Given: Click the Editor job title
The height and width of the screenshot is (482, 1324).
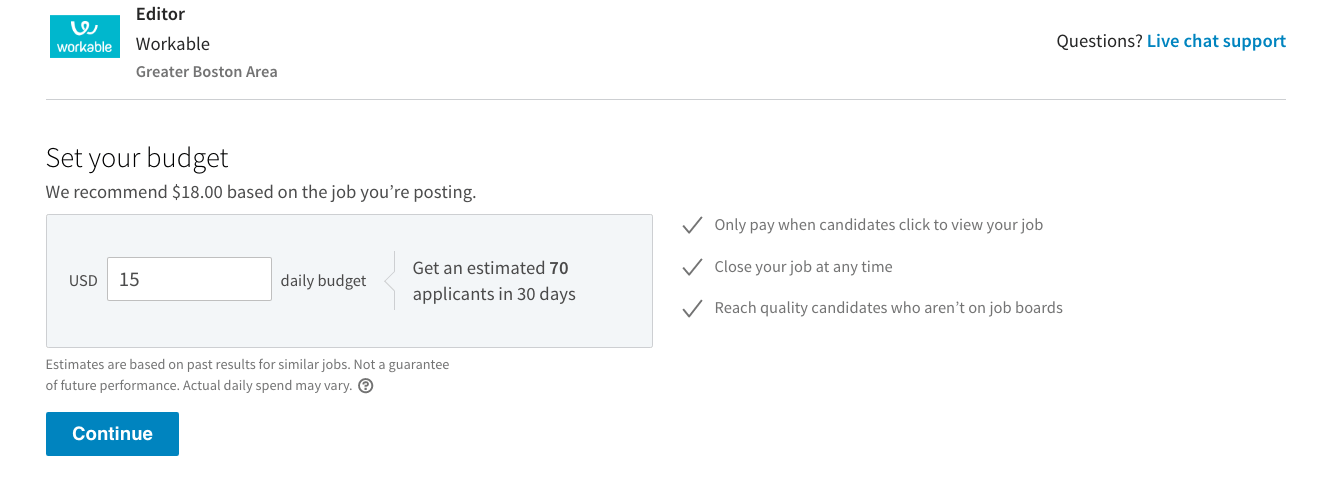Looking at the screenshot, I should pos(160,14).
